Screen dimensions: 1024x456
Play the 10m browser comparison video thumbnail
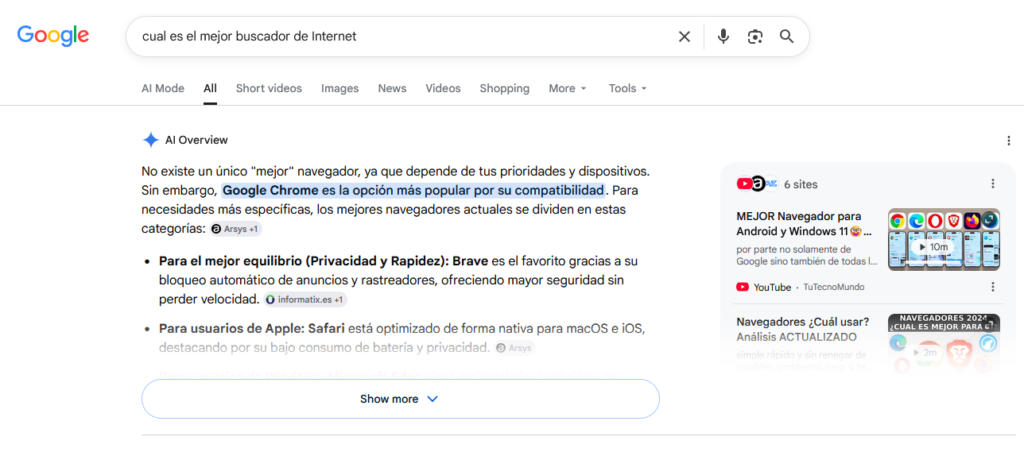pos(944,239)
